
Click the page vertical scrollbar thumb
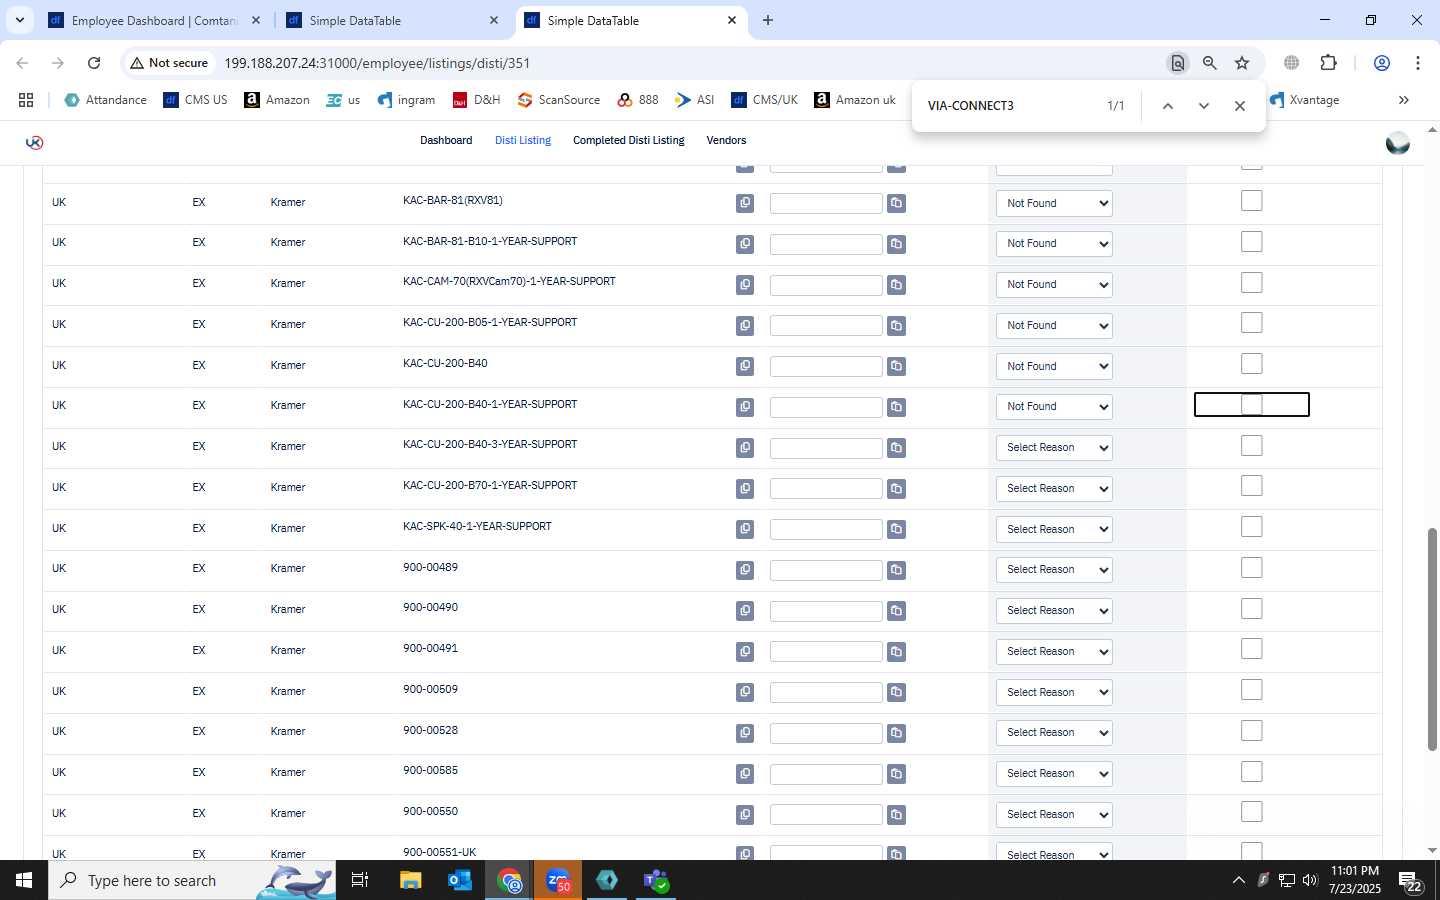tap(1432, 638)
